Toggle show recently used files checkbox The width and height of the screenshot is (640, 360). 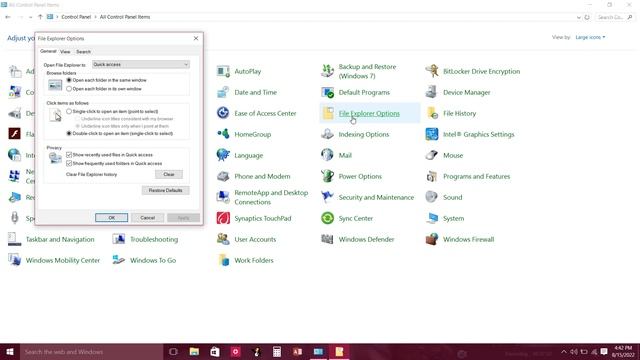(69, 155)
